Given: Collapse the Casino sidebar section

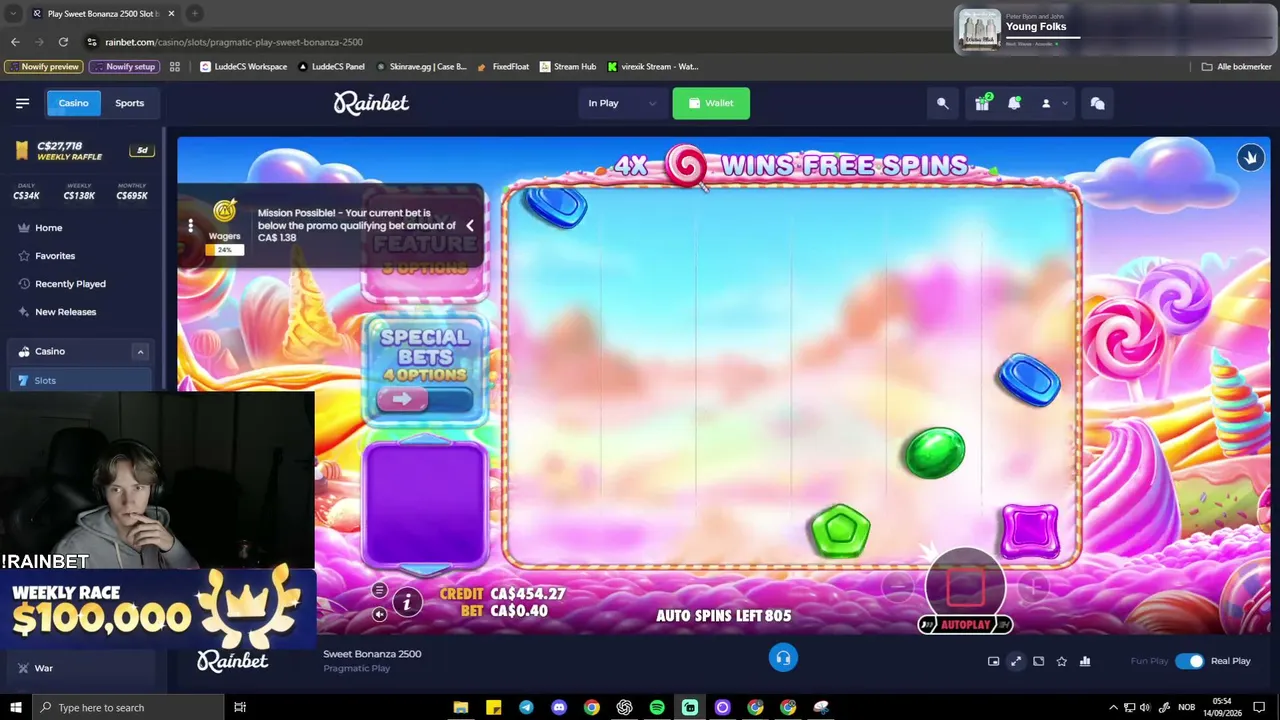Looking at the screenshot, I should (140, 351).
